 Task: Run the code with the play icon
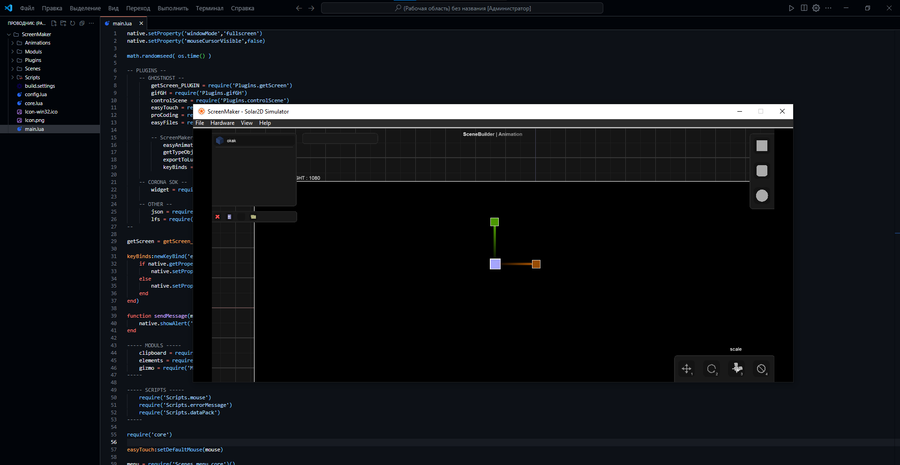point(792,8)
